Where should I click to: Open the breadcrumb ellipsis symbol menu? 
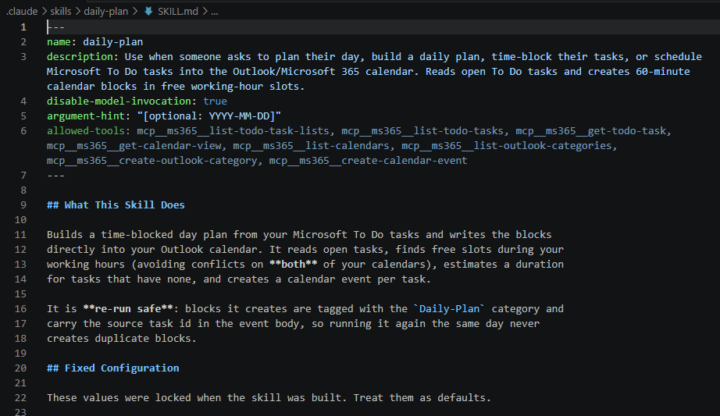click(214, 11)
